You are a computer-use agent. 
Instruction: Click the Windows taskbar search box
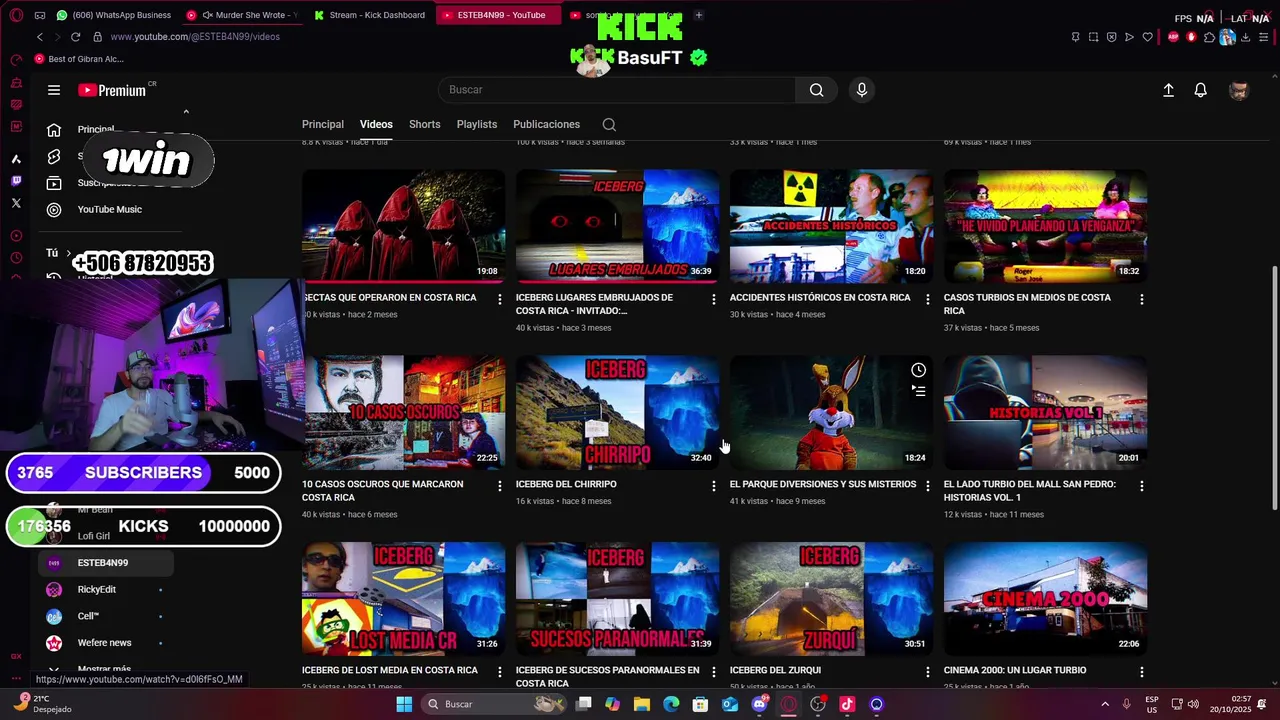[x=493, y=704]
